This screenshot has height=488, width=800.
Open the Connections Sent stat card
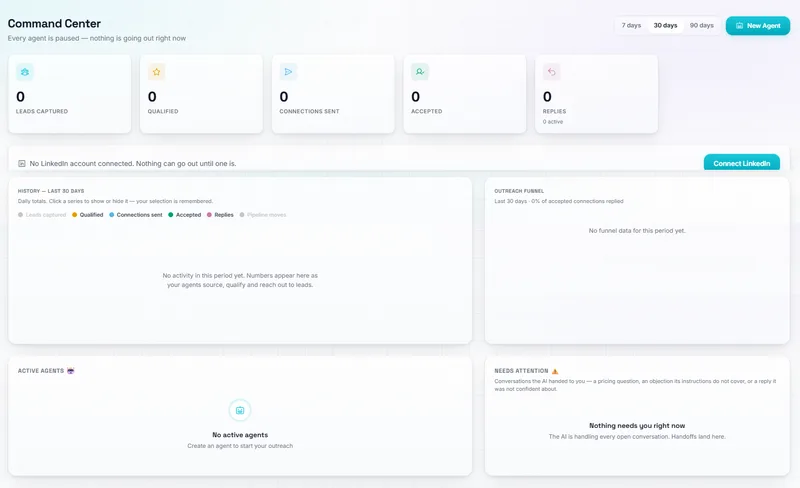[x=333, y=94]
